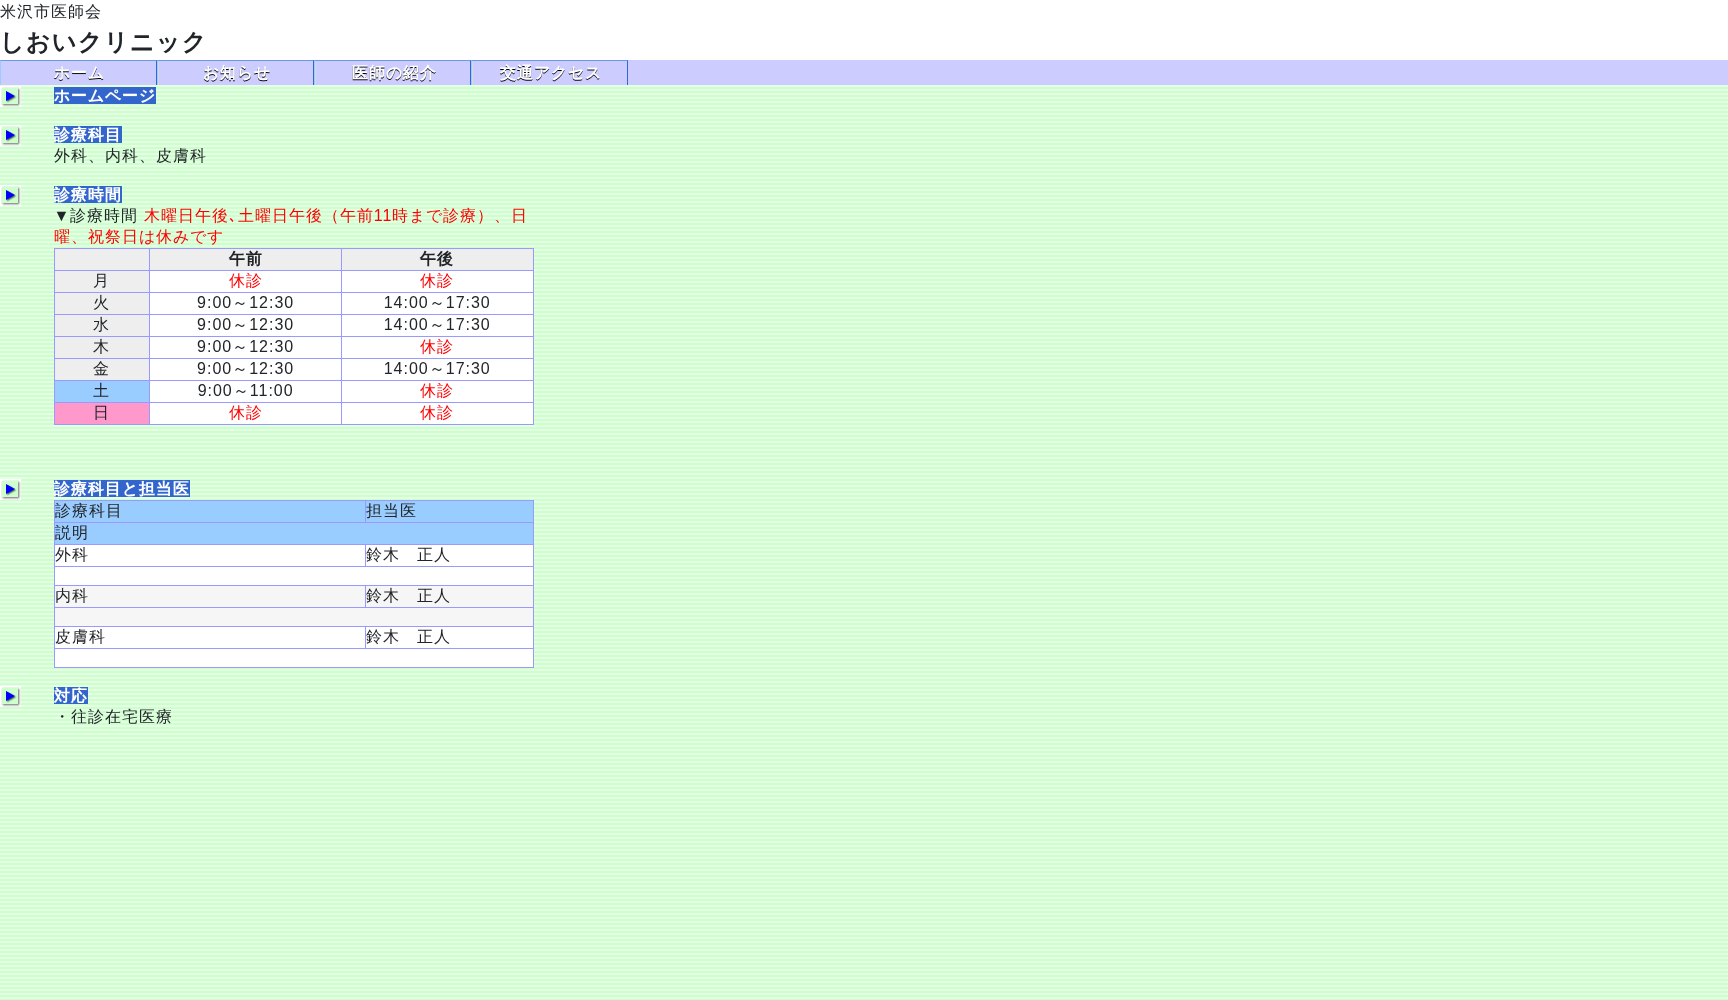Click the しおいクリニック site title
1728x1000 pixels.
pyautogui.click(x=103, y=42)
